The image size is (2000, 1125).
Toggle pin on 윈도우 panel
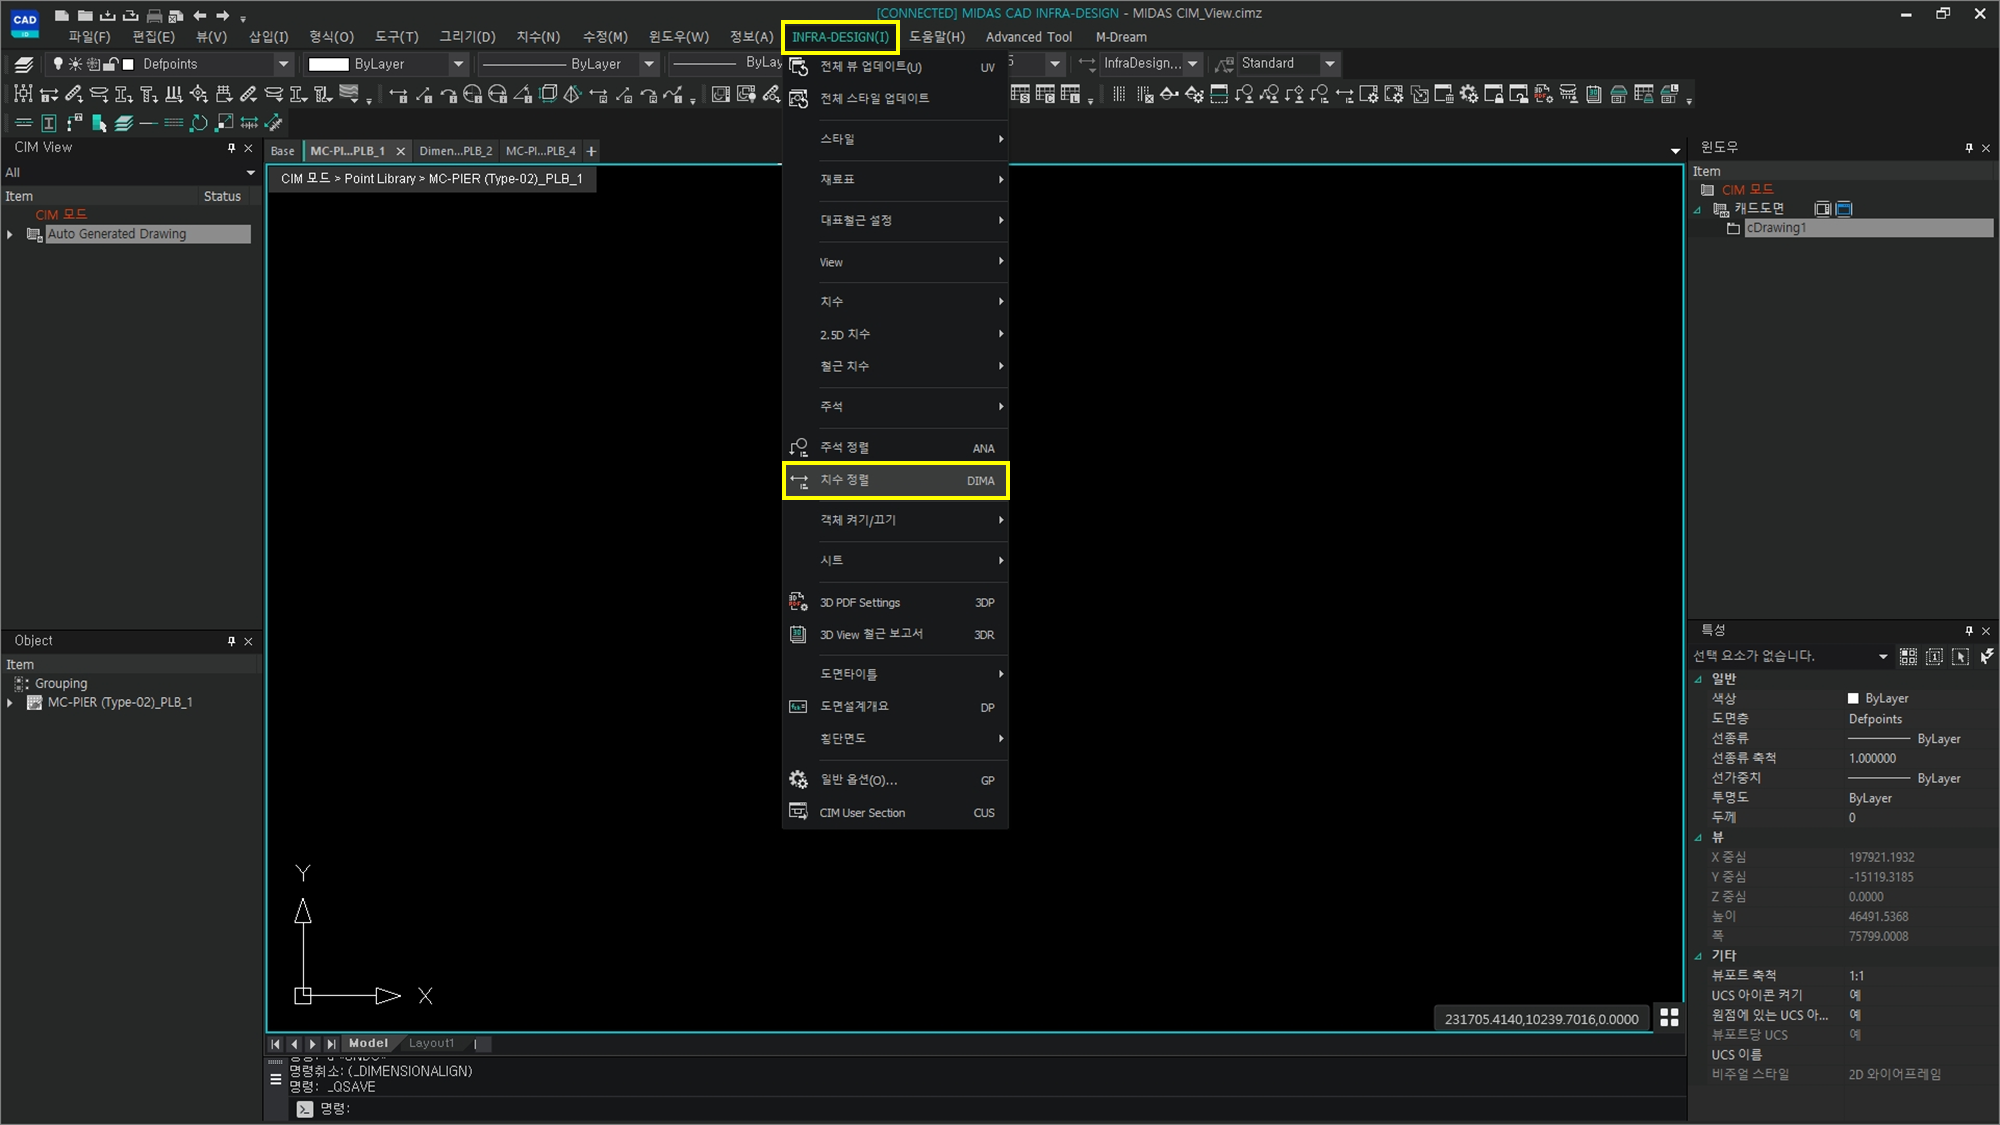(x=1969, y=148)
